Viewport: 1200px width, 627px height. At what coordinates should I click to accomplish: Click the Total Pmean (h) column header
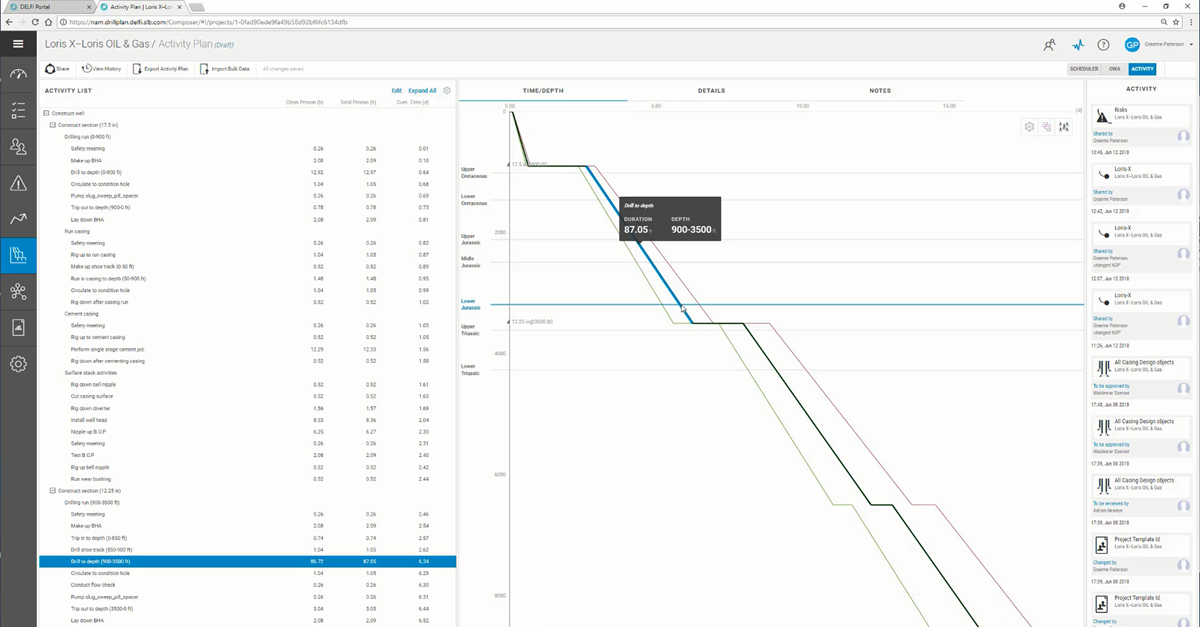(x=358, y=102)
